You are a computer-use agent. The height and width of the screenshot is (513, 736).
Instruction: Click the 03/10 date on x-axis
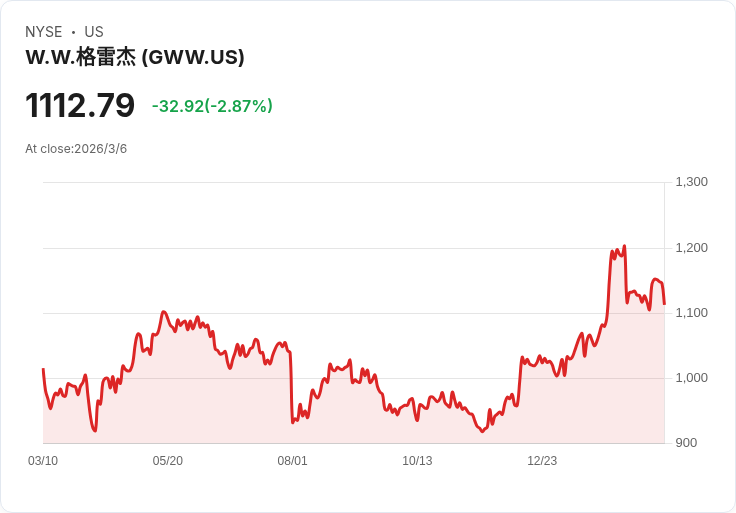(x=43, y=461)
